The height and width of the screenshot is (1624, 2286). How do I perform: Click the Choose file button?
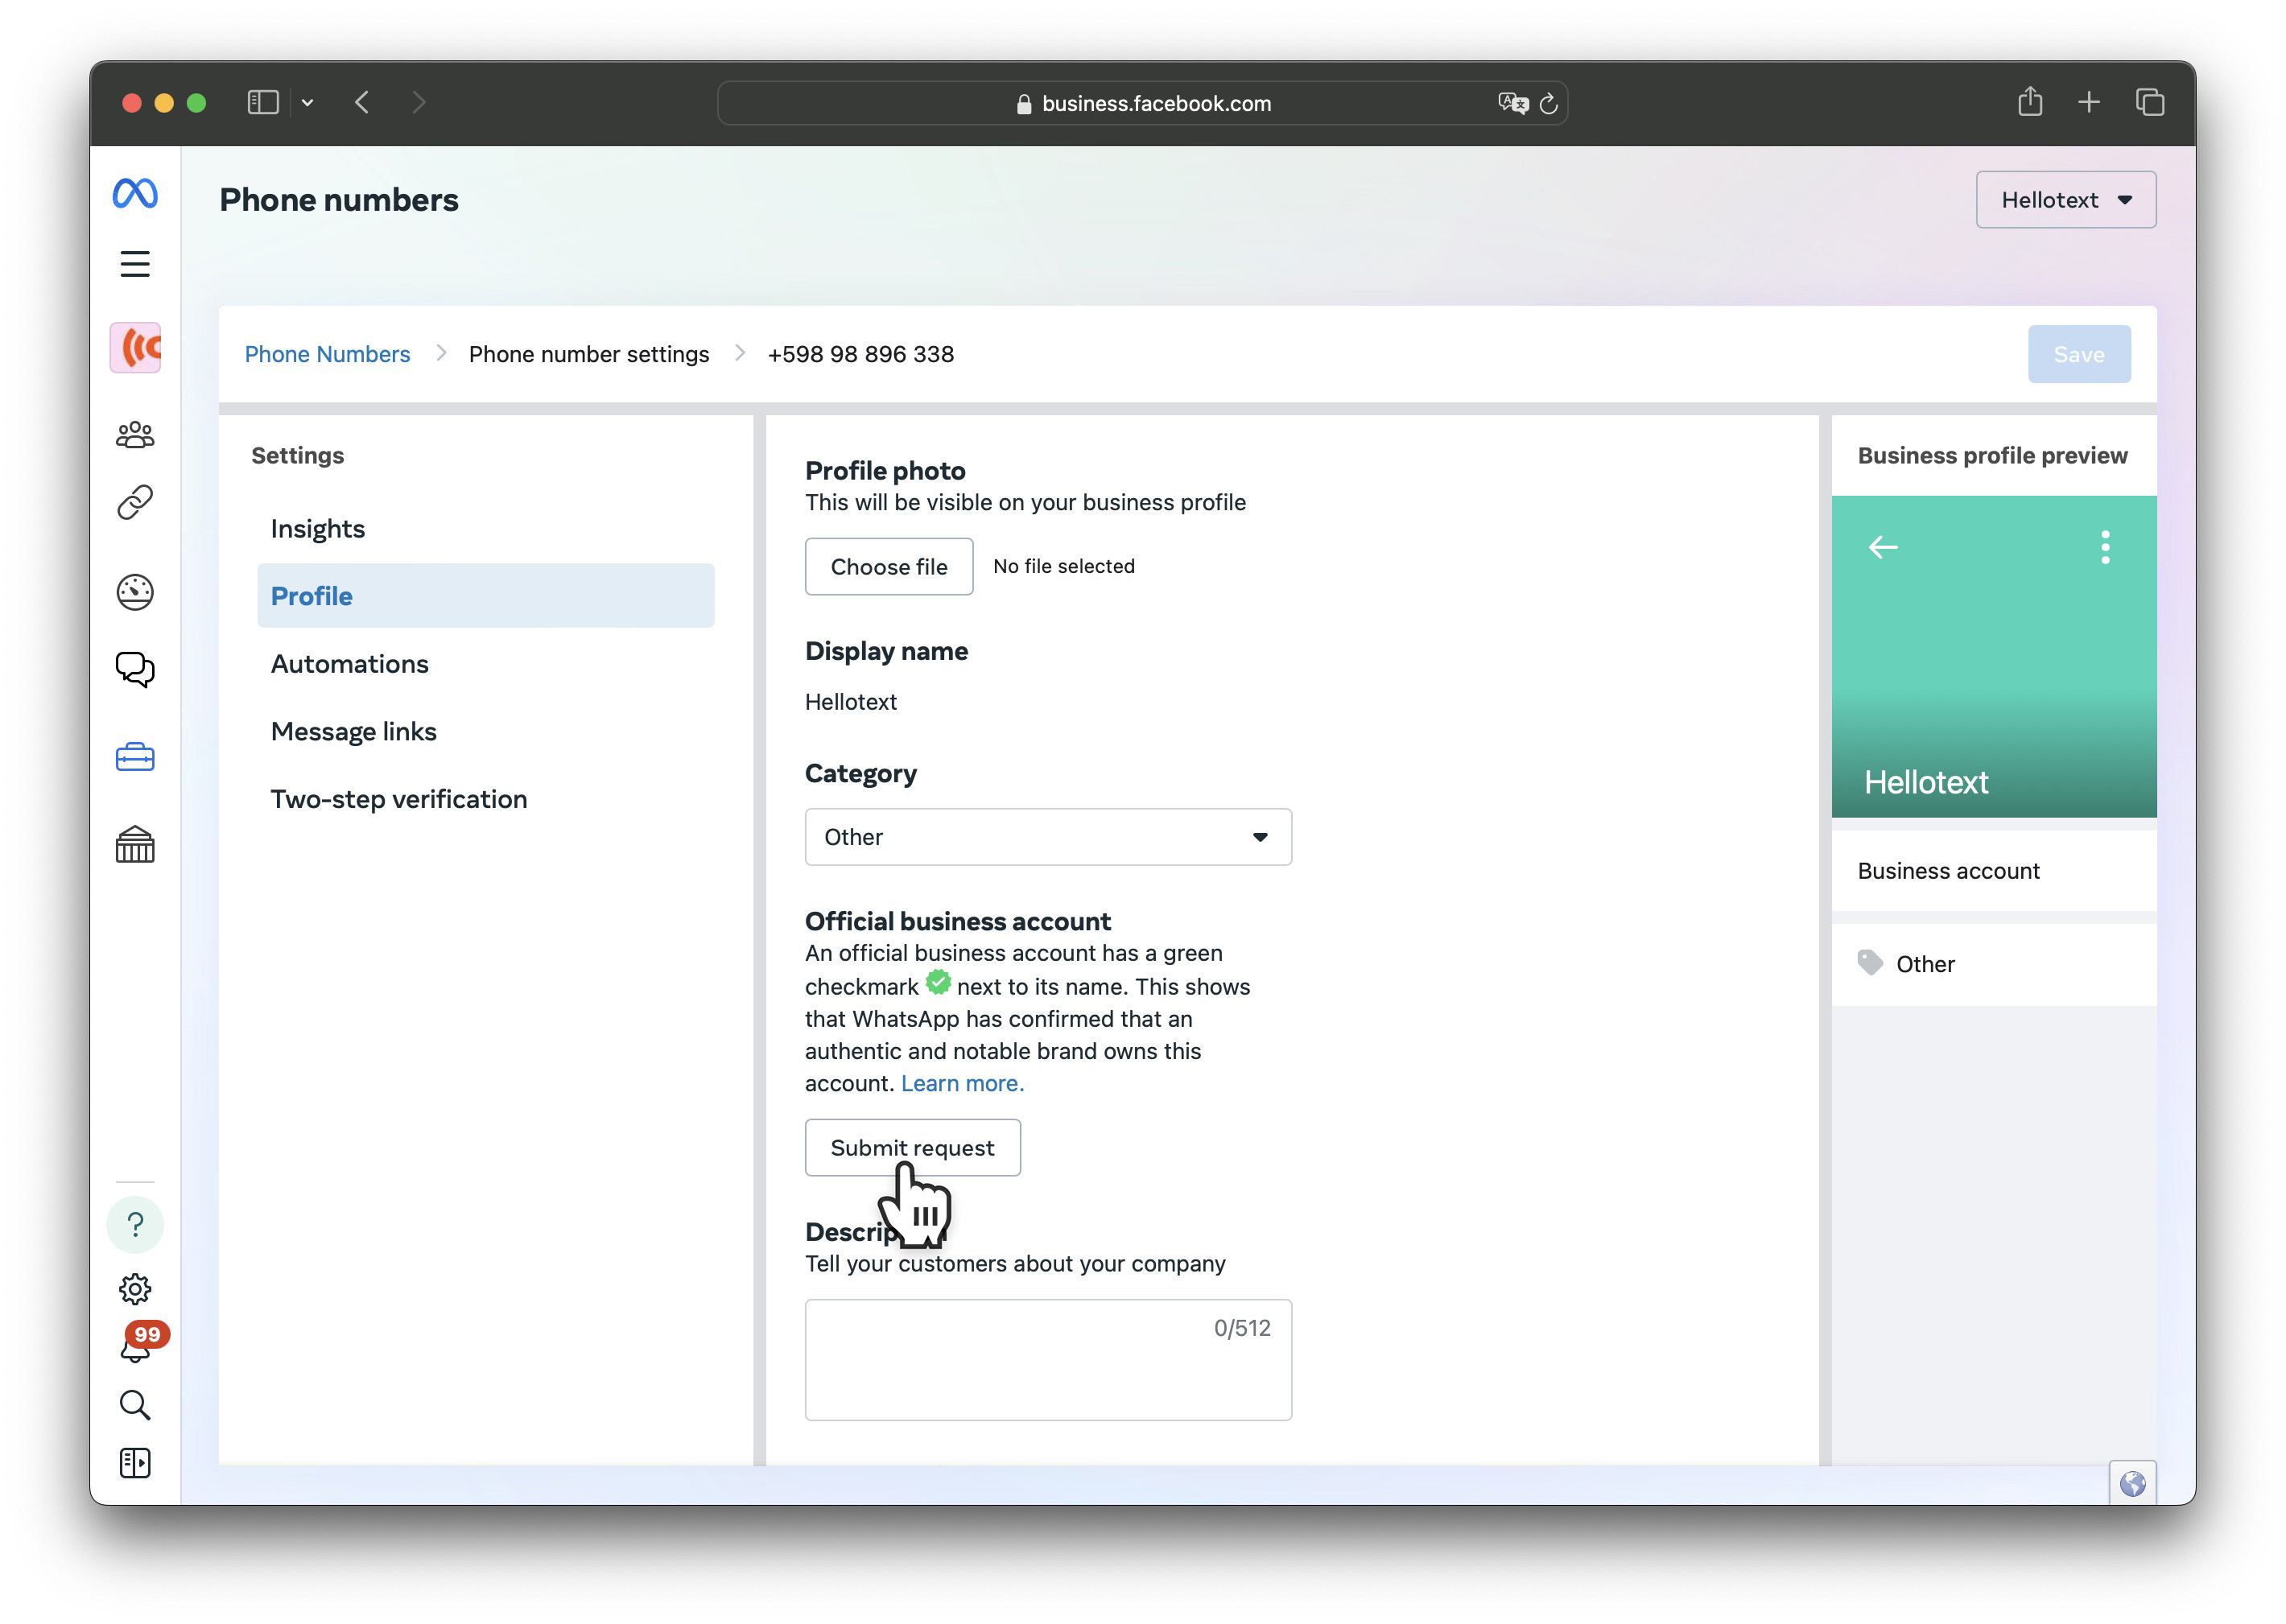click(889, 566)
